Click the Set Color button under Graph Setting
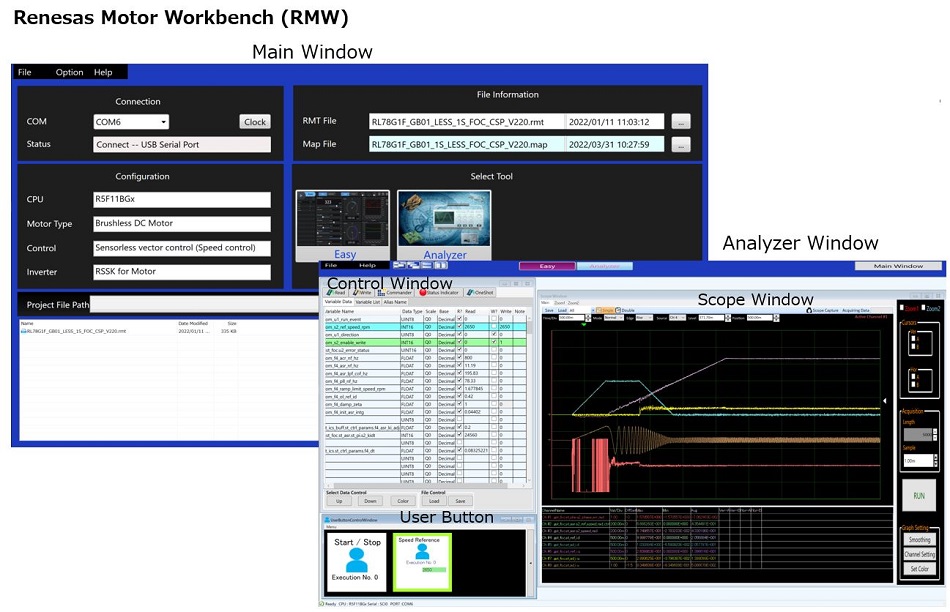Viewport: 950px width, 612px height. click(919, 568)
